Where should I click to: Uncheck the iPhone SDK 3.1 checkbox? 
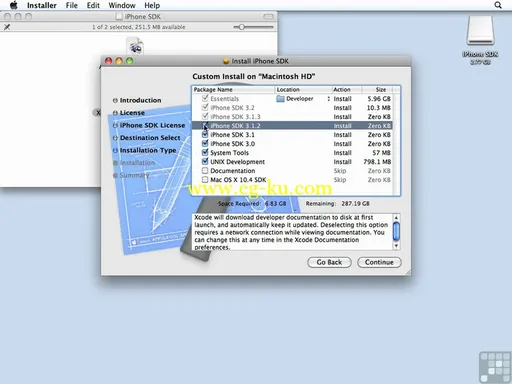[x=205, y=134]
